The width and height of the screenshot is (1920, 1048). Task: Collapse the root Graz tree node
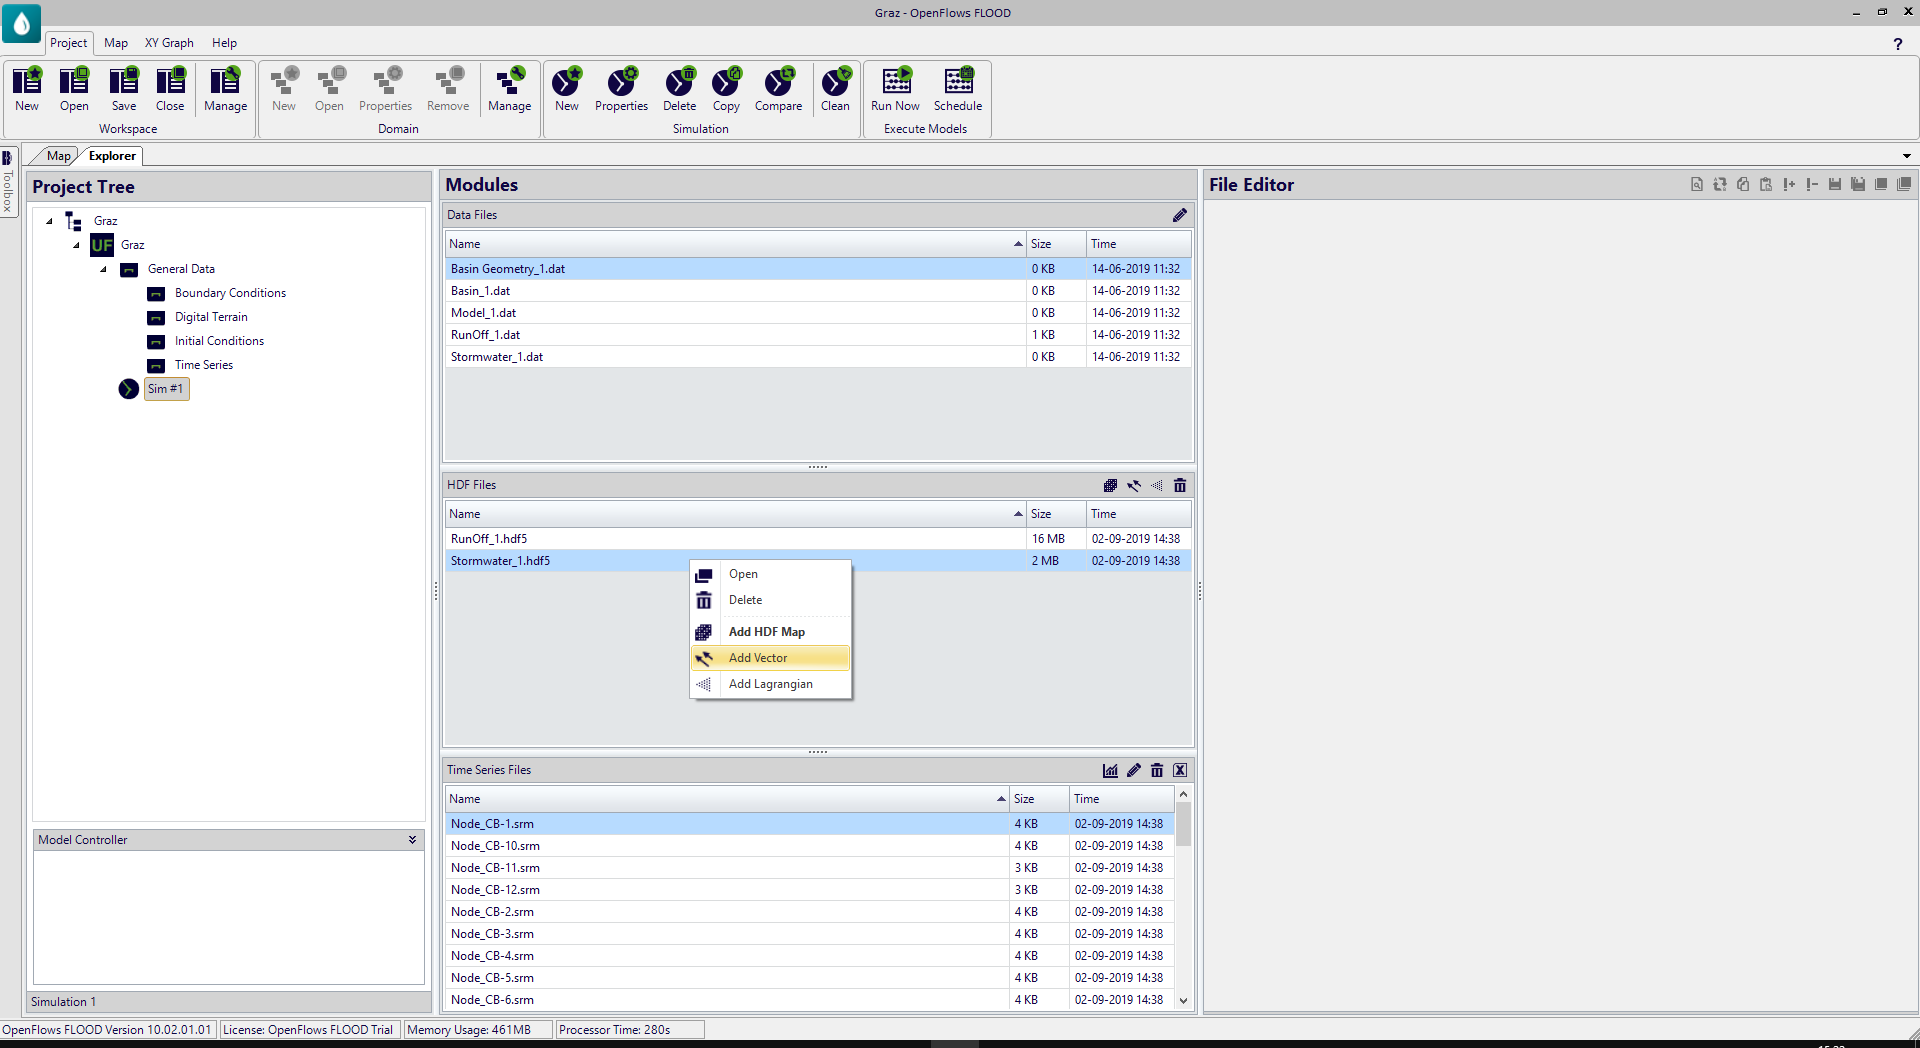click(49, 221)
